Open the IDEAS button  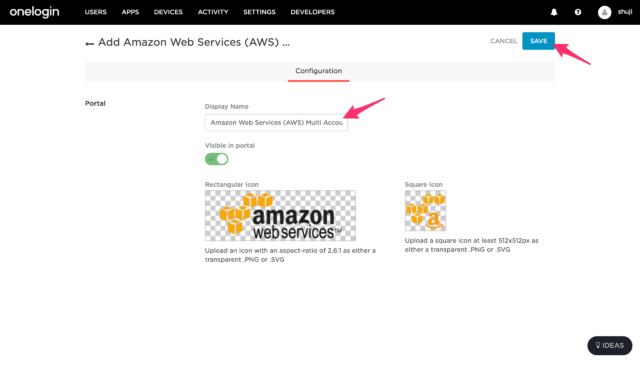coord(610,345)
